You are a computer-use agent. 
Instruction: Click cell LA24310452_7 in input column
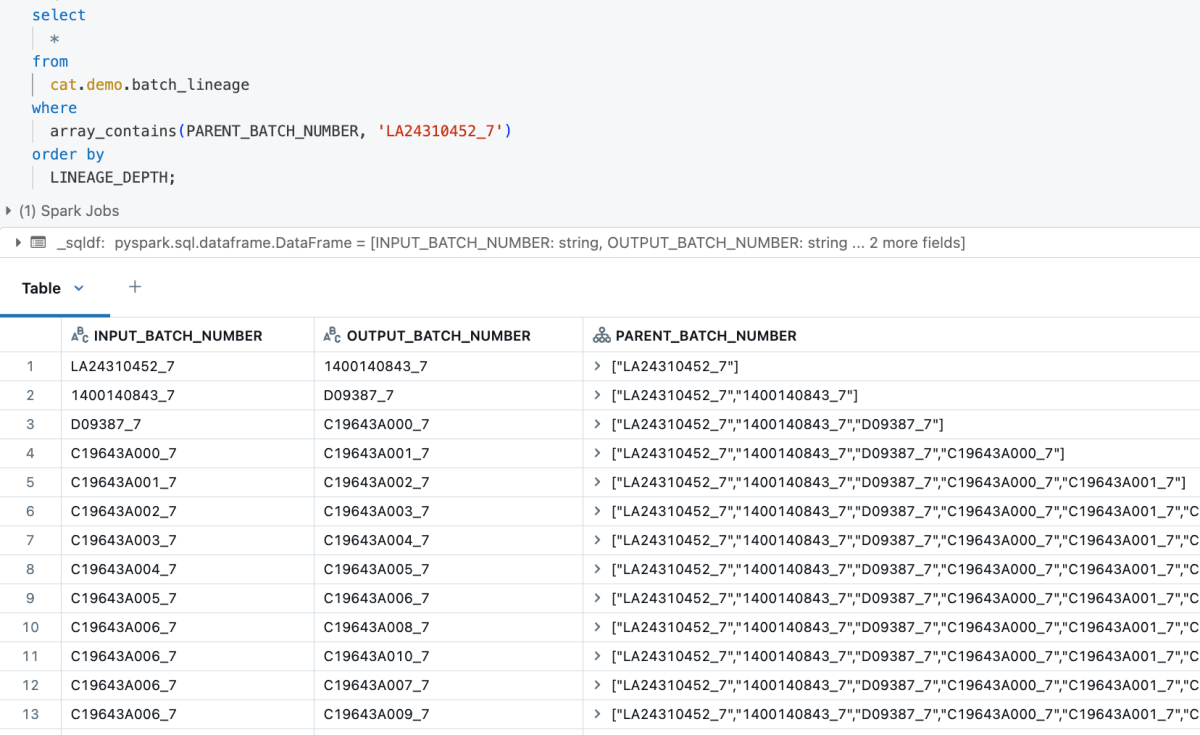[x=123, y=367]
